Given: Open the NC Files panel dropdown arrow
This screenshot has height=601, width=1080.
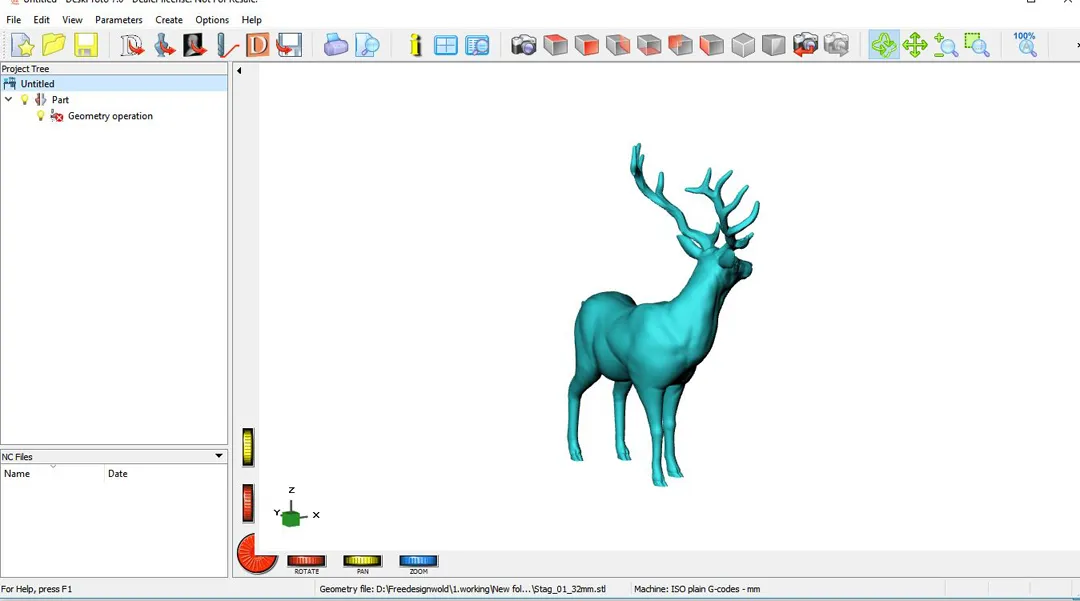Looking at the screenshot, I should tap(218, 456).
